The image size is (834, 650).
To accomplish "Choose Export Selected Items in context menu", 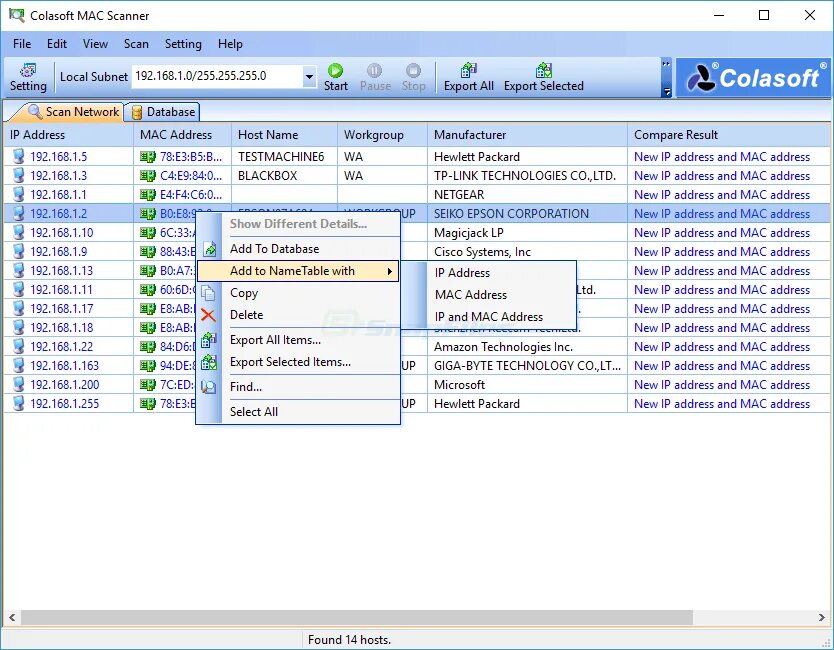I will click(298, 362).
